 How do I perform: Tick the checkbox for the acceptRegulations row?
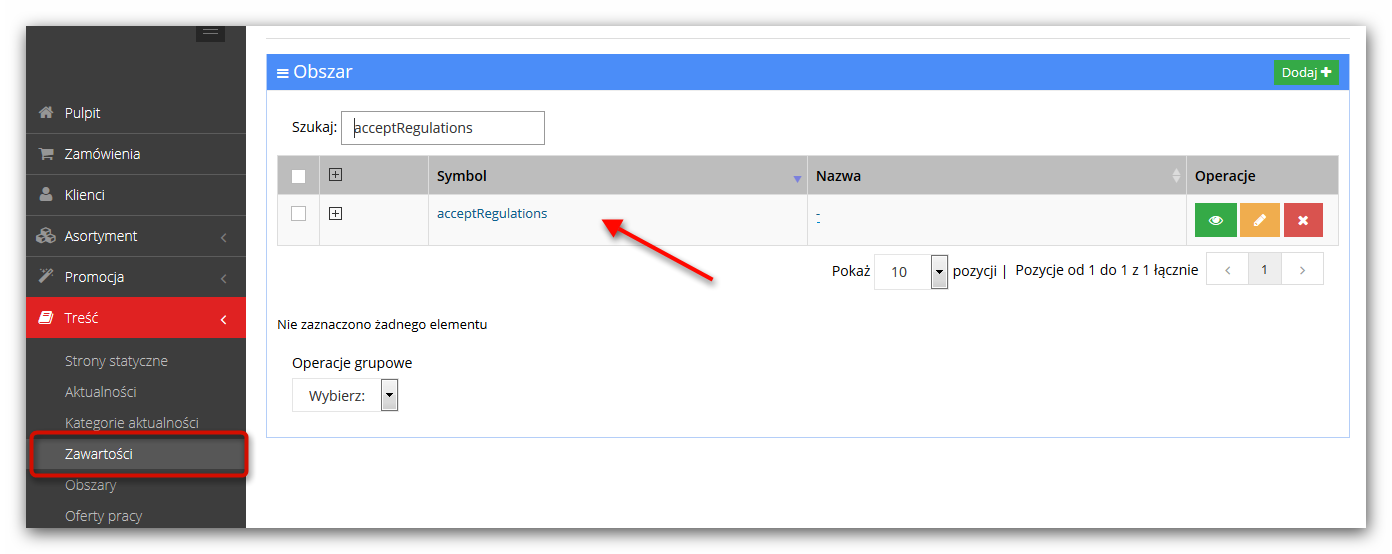coord(298,213)
